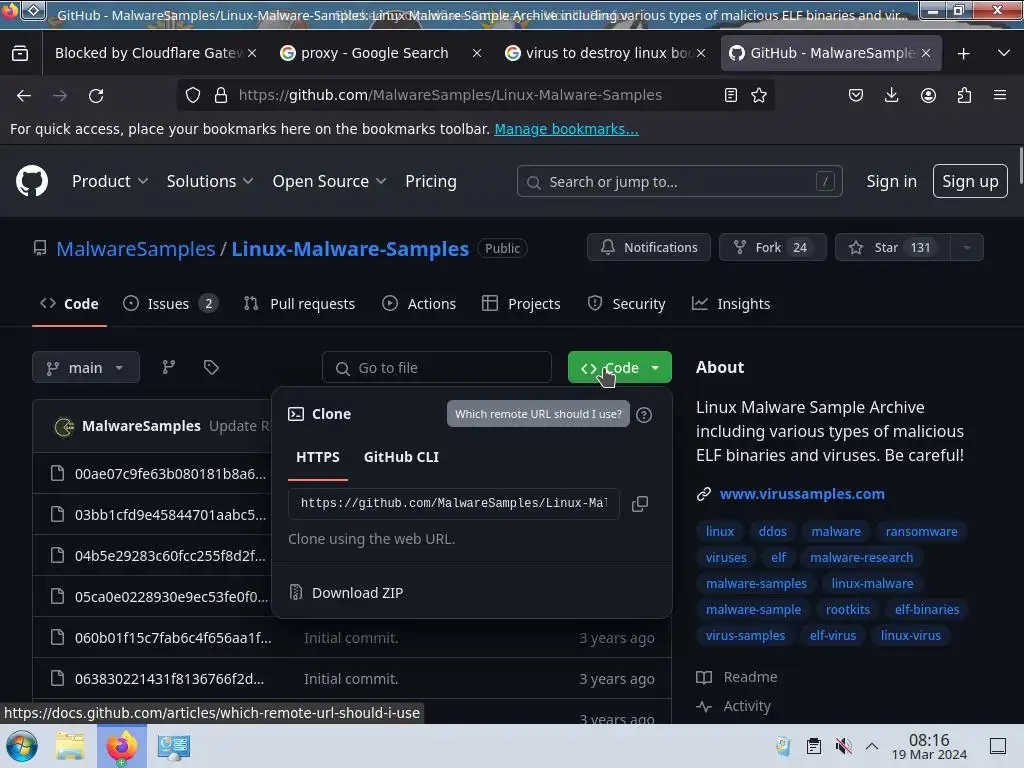Open the Firefox account icon
The height and width of the screenshot is (768, 1024).
point(928,95)
